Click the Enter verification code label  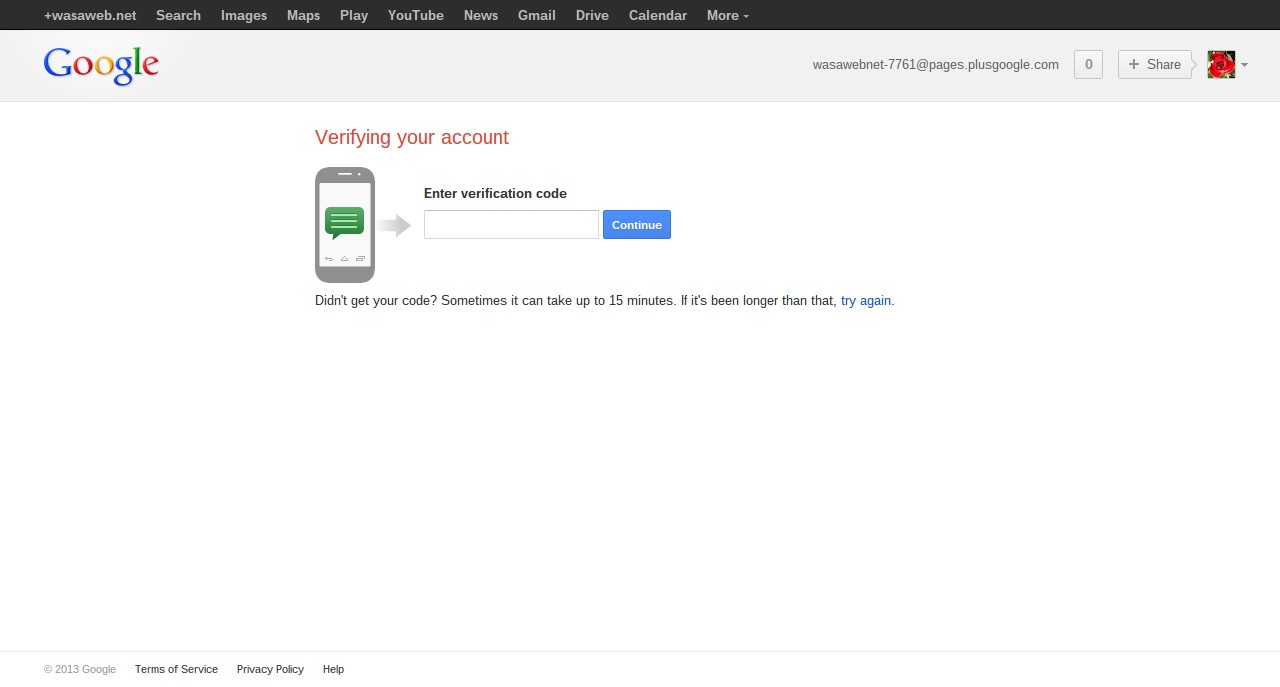[x=495, y=194]
